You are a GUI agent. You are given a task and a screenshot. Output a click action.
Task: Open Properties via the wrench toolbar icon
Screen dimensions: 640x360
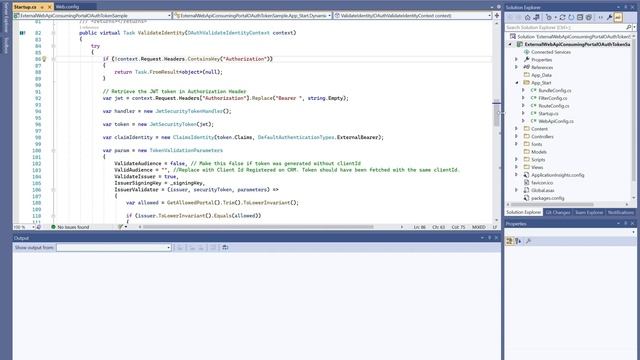coord(609,18)
